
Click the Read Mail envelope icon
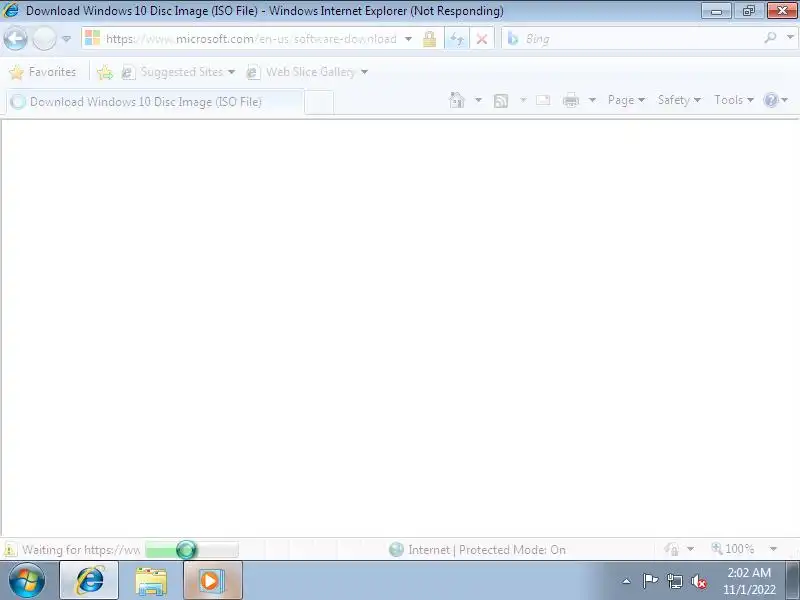coord(543,100)
